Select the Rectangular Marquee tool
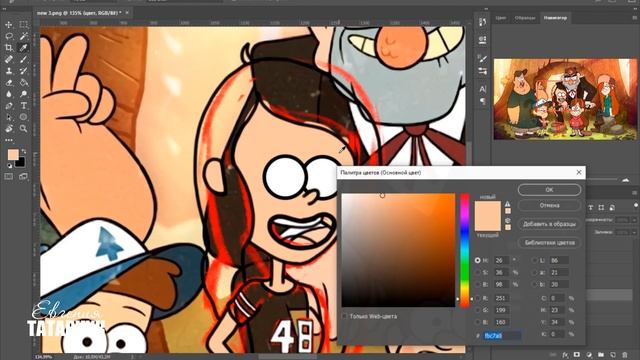The height and width of the screenshot is (360, 640). point(23,25)
